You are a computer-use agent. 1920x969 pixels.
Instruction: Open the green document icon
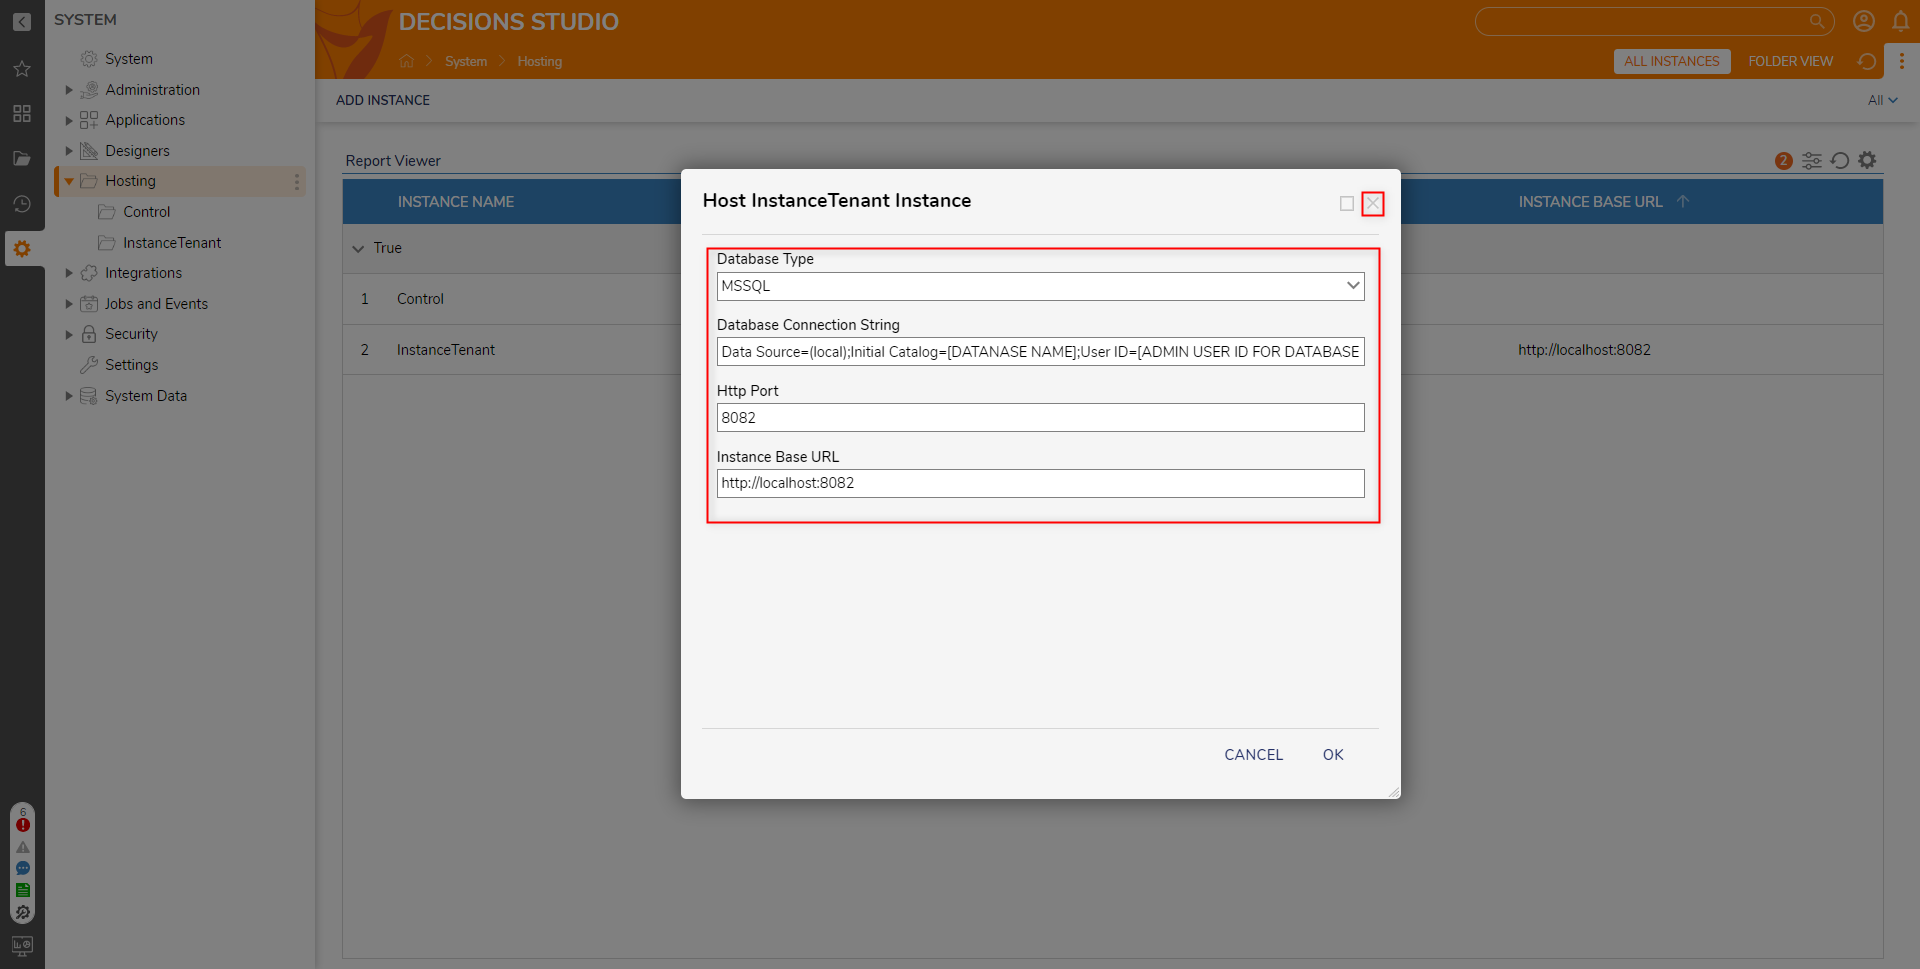click(23, 890)
